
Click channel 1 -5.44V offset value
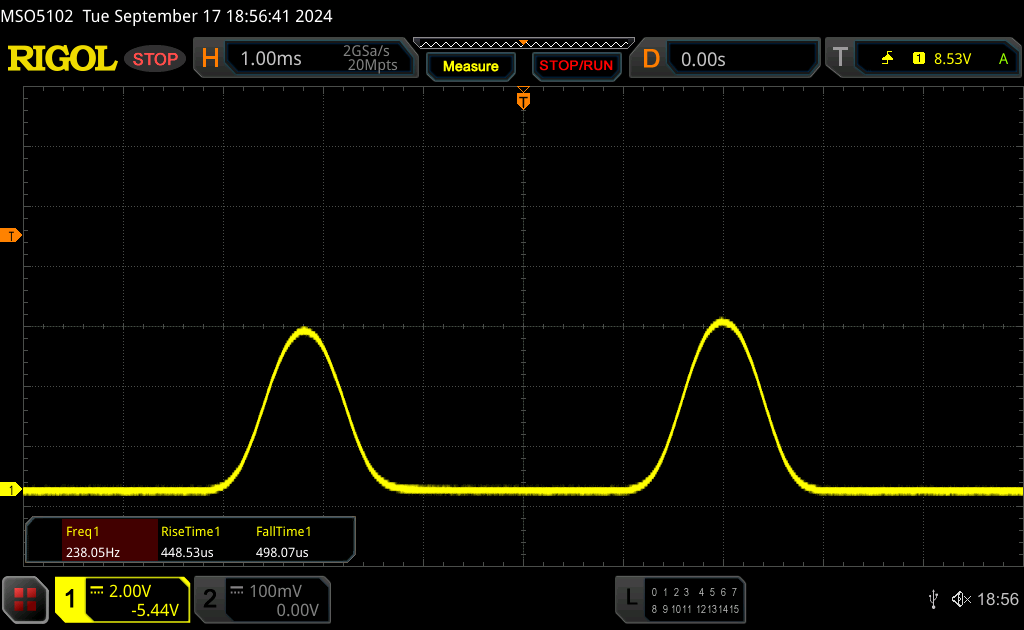[x=155, y=610]
